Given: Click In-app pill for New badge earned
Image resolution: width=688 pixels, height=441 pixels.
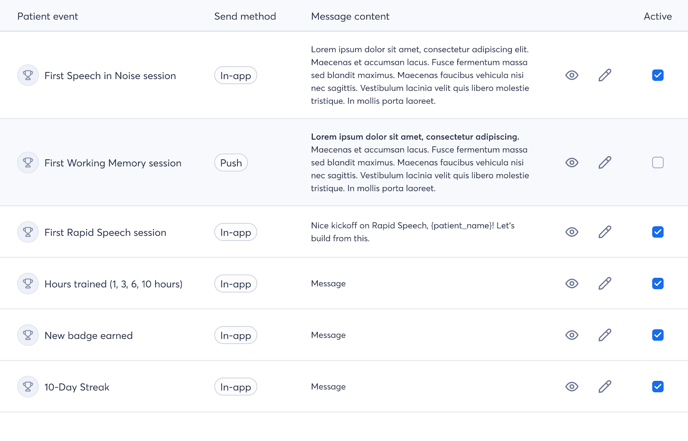Looking at the screenshot, I should pos(236,335).
